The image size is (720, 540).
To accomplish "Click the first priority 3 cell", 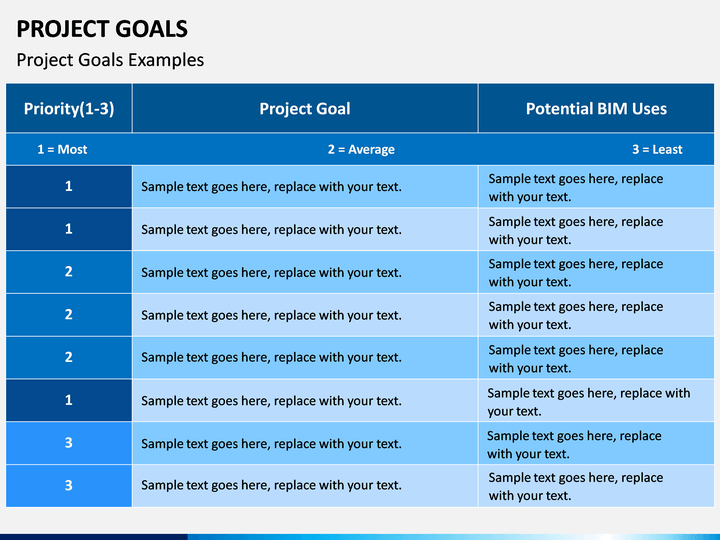I will pyautogui.click(x=69, y=443).
